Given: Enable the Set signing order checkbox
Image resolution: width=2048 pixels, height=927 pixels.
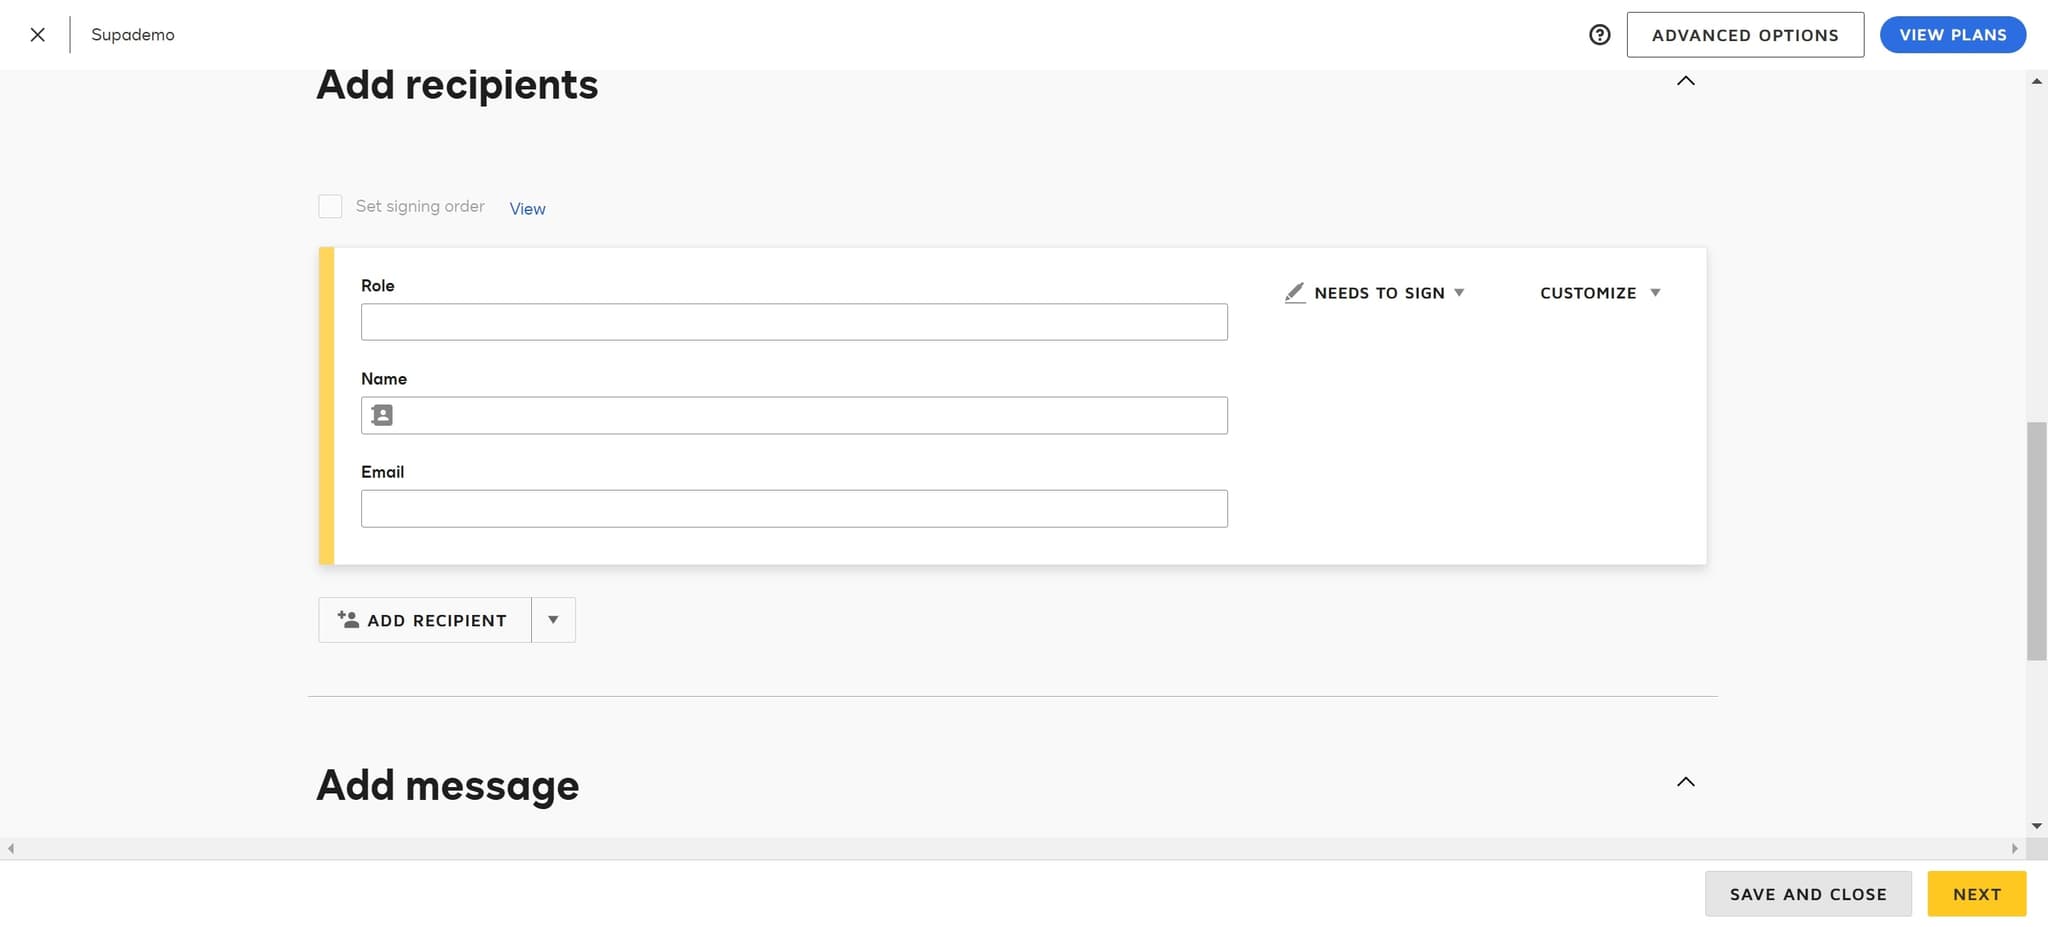Looking at the screenshot, I should click(330, 206).
